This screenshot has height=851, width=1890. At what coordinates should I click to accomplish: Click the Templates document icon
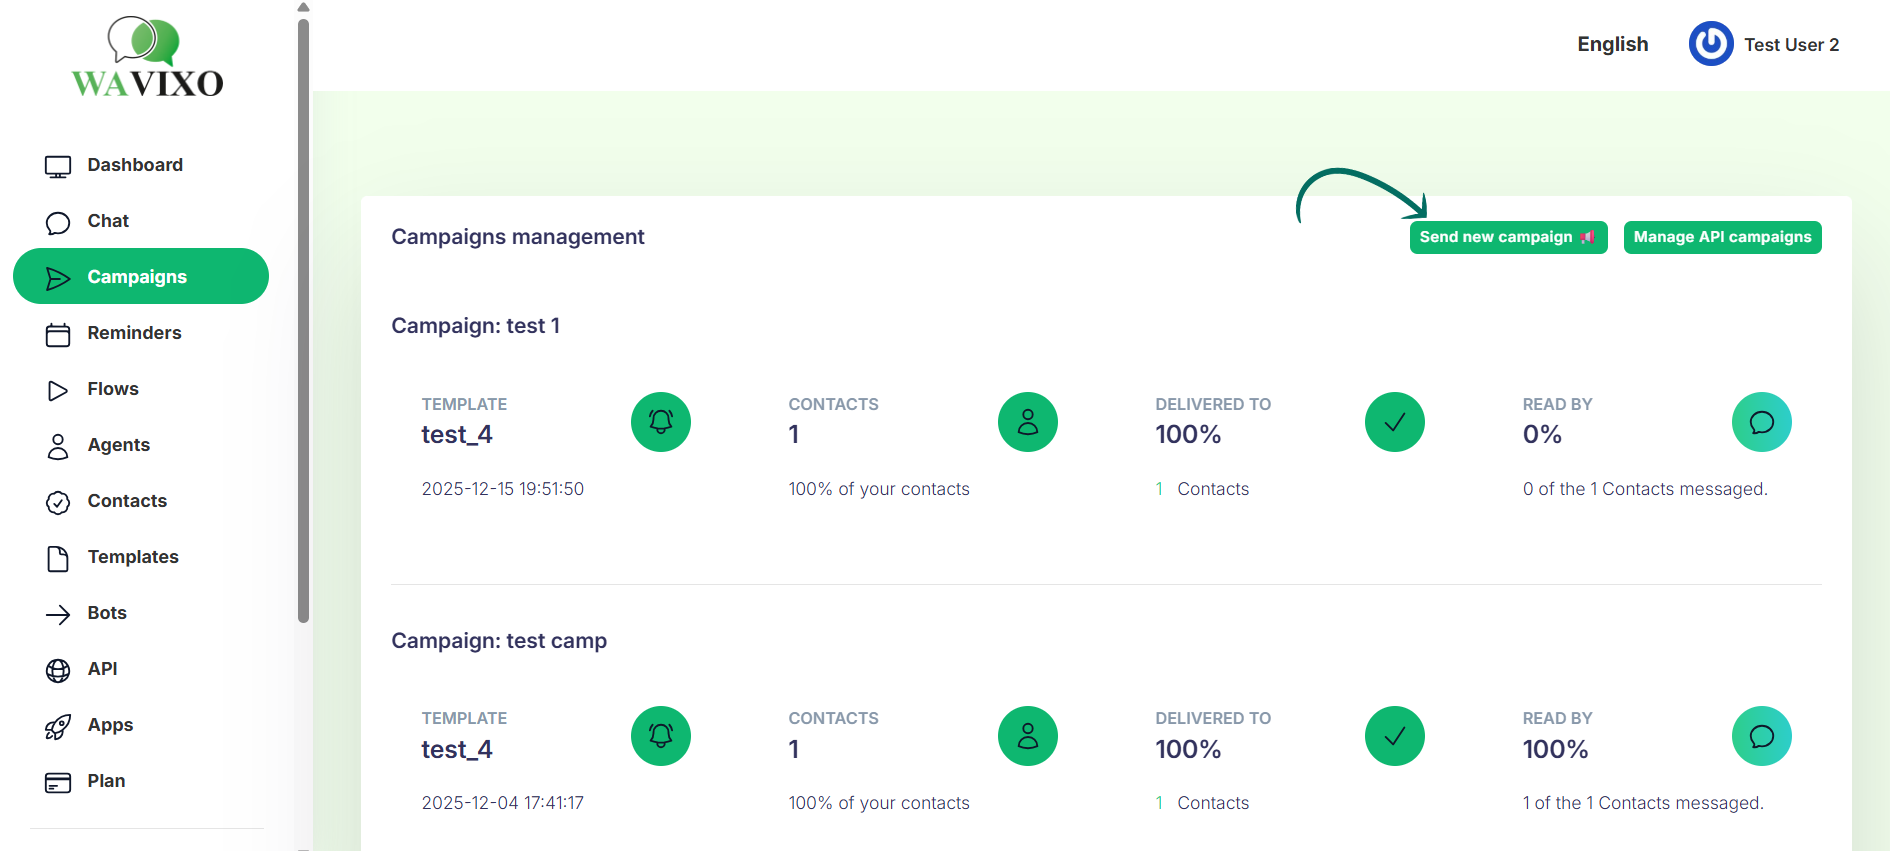pos(58,558)
